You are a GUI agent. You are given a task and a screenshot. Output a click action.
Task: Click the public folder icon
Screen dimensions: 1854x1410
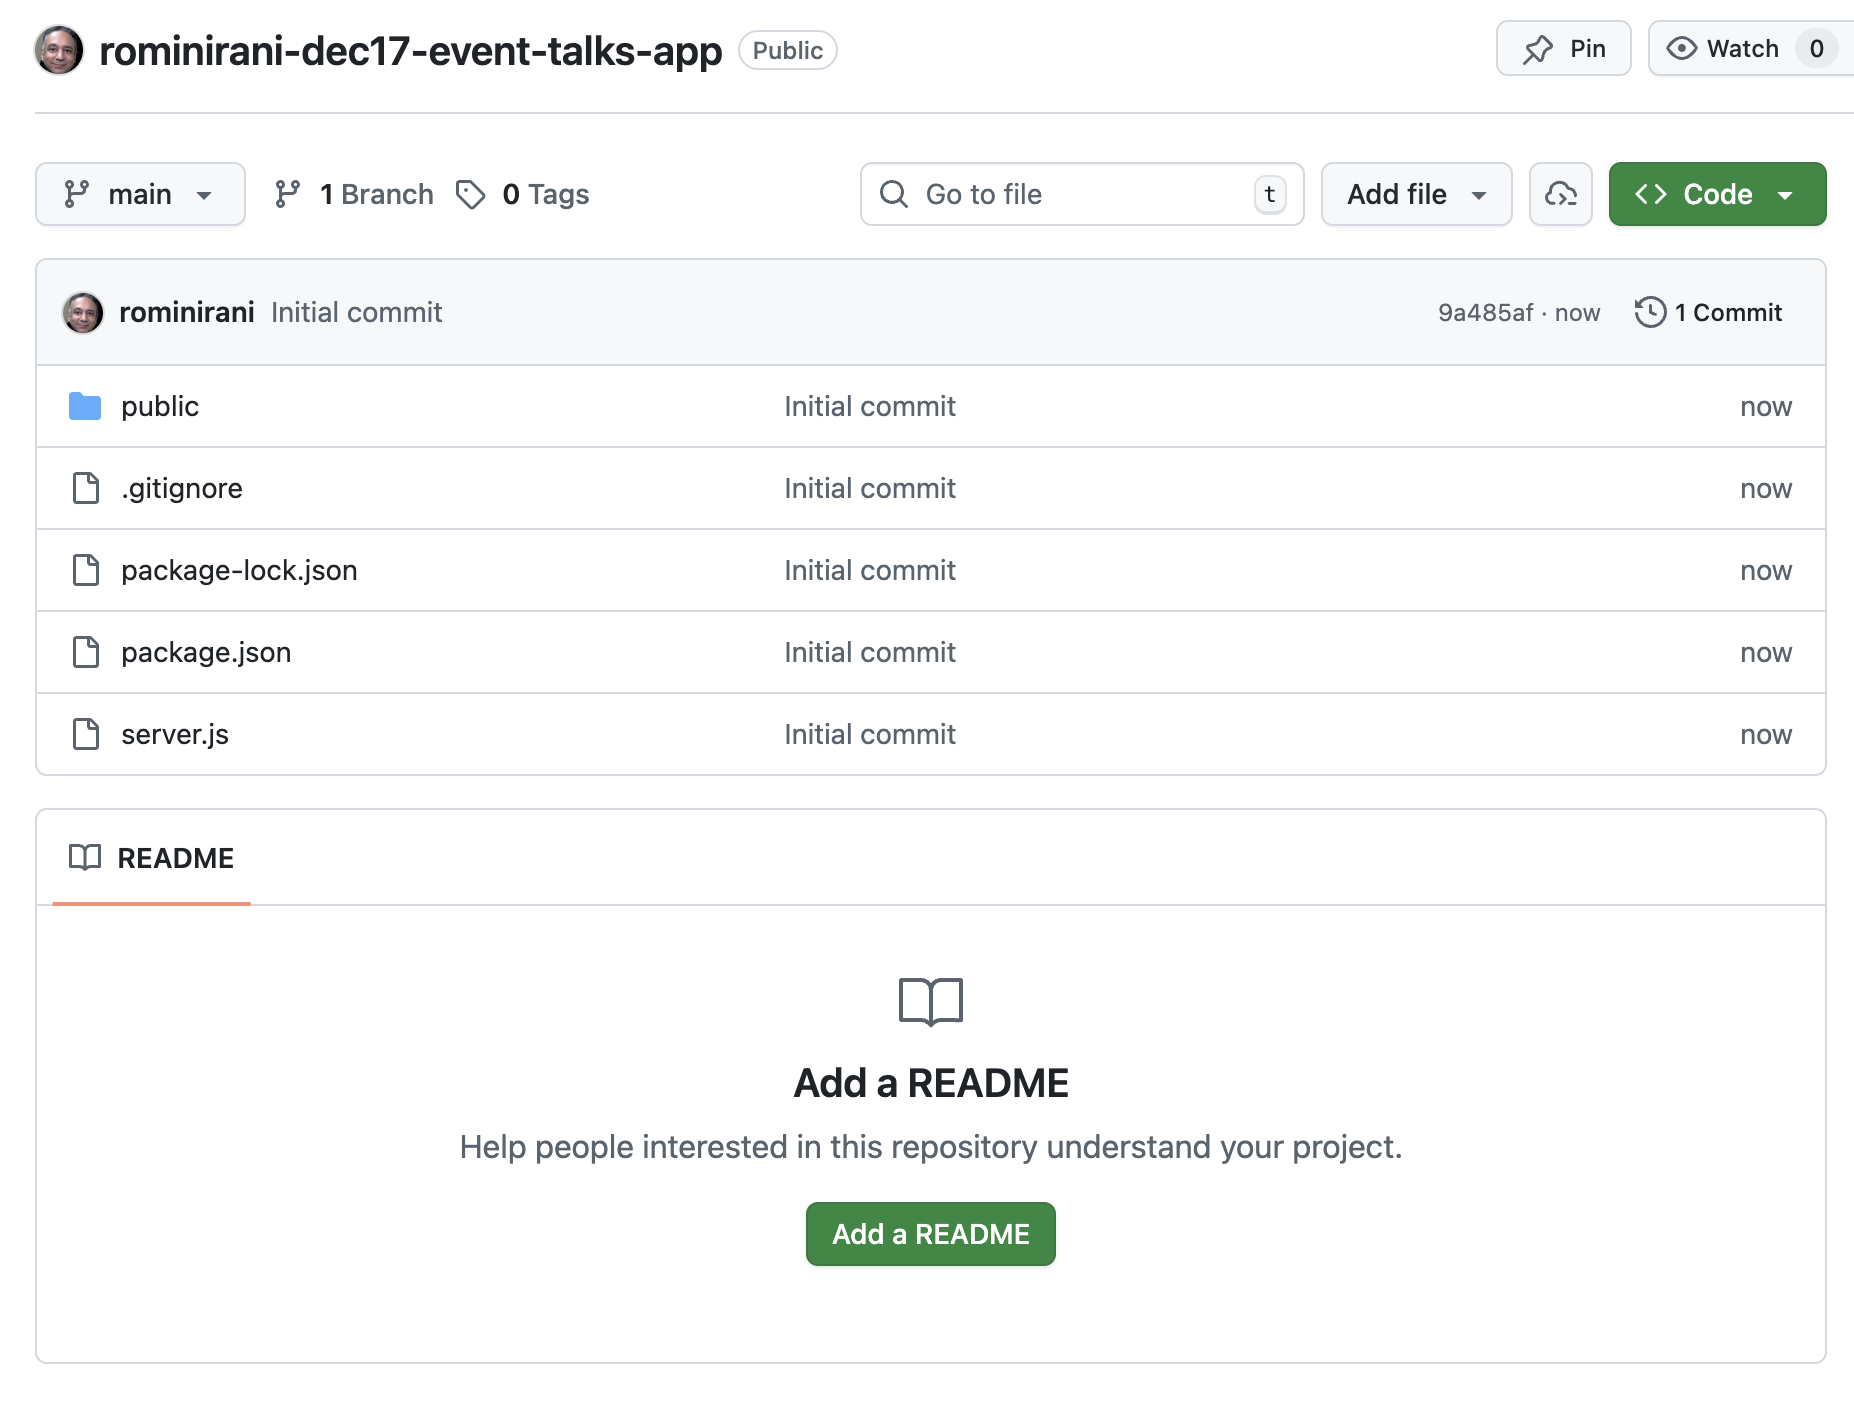85,406
